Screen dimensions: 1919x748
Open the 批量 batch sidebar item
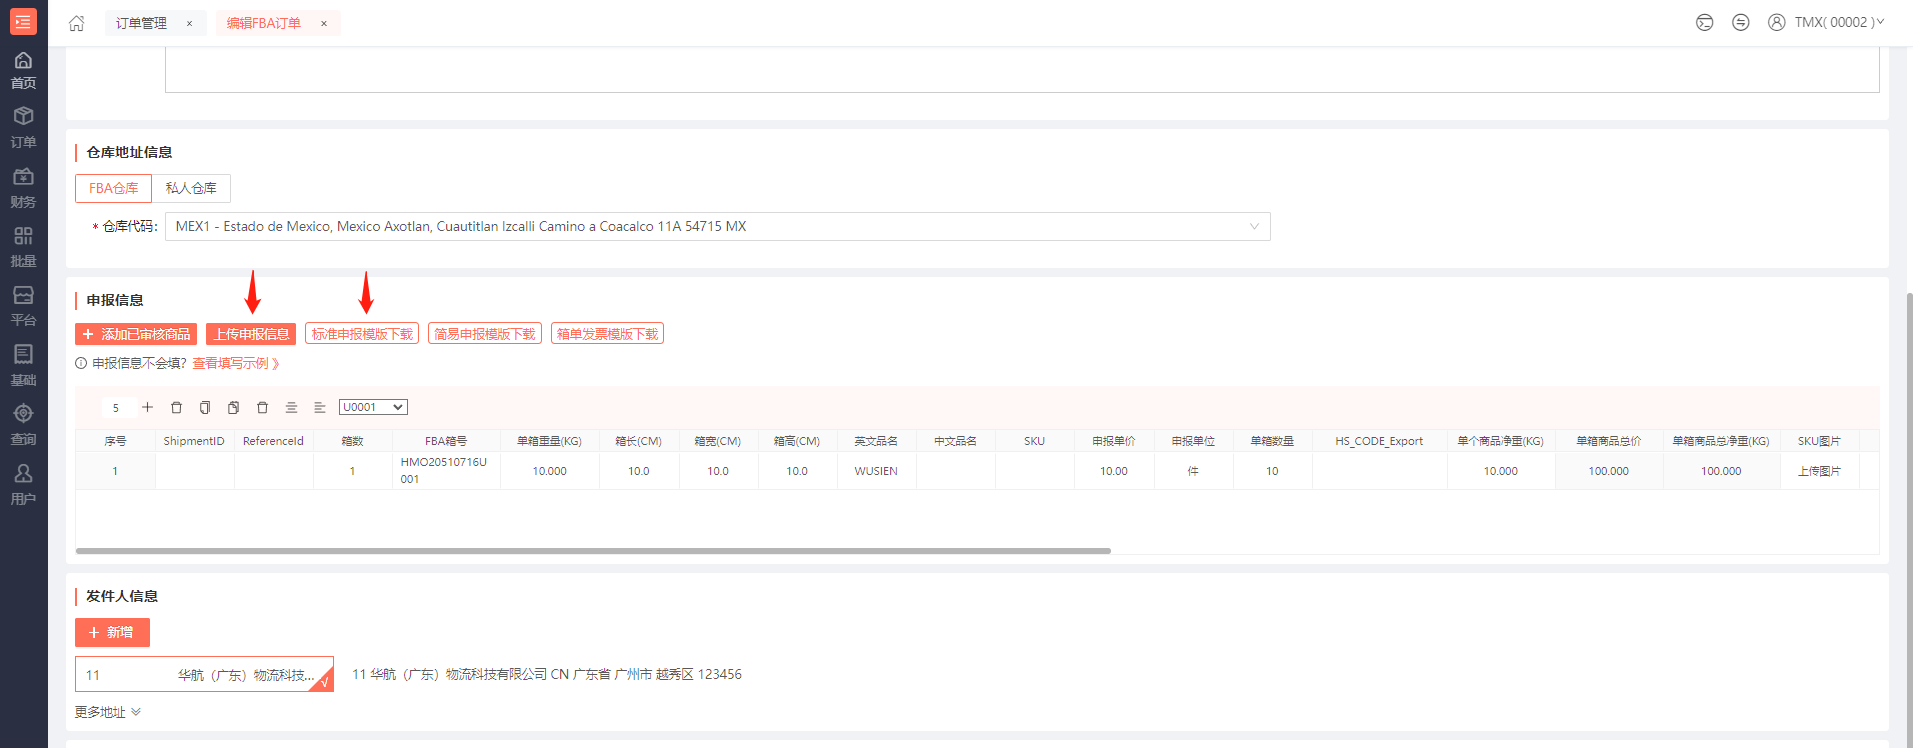[23, 247]
